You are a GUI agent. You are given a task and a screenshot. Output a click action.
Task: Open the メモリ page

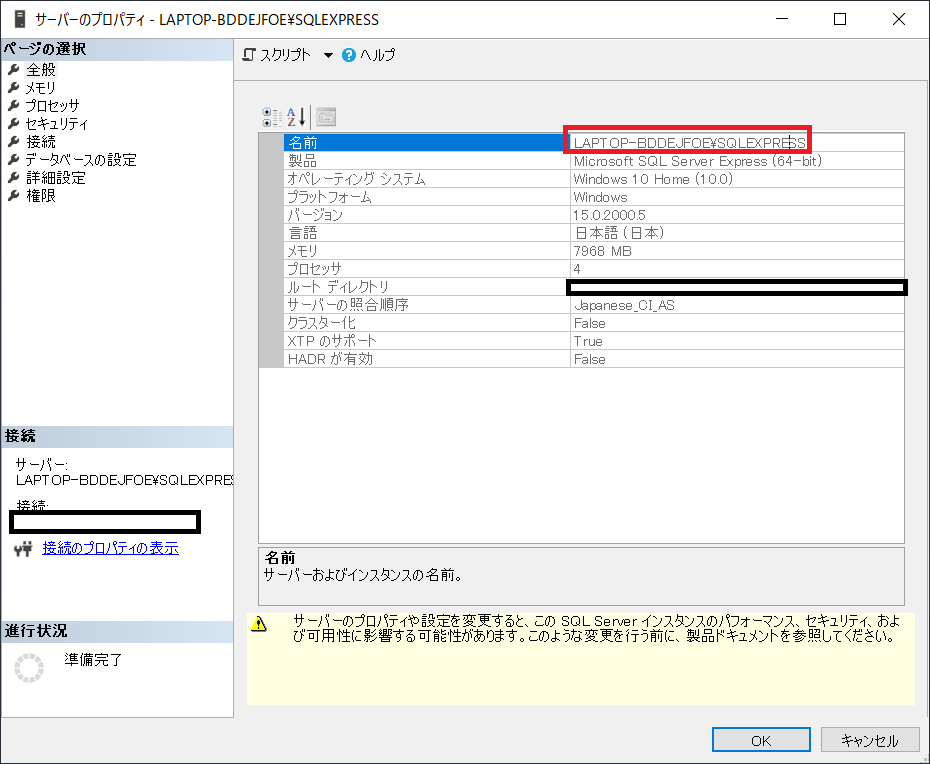coord(41,88)
